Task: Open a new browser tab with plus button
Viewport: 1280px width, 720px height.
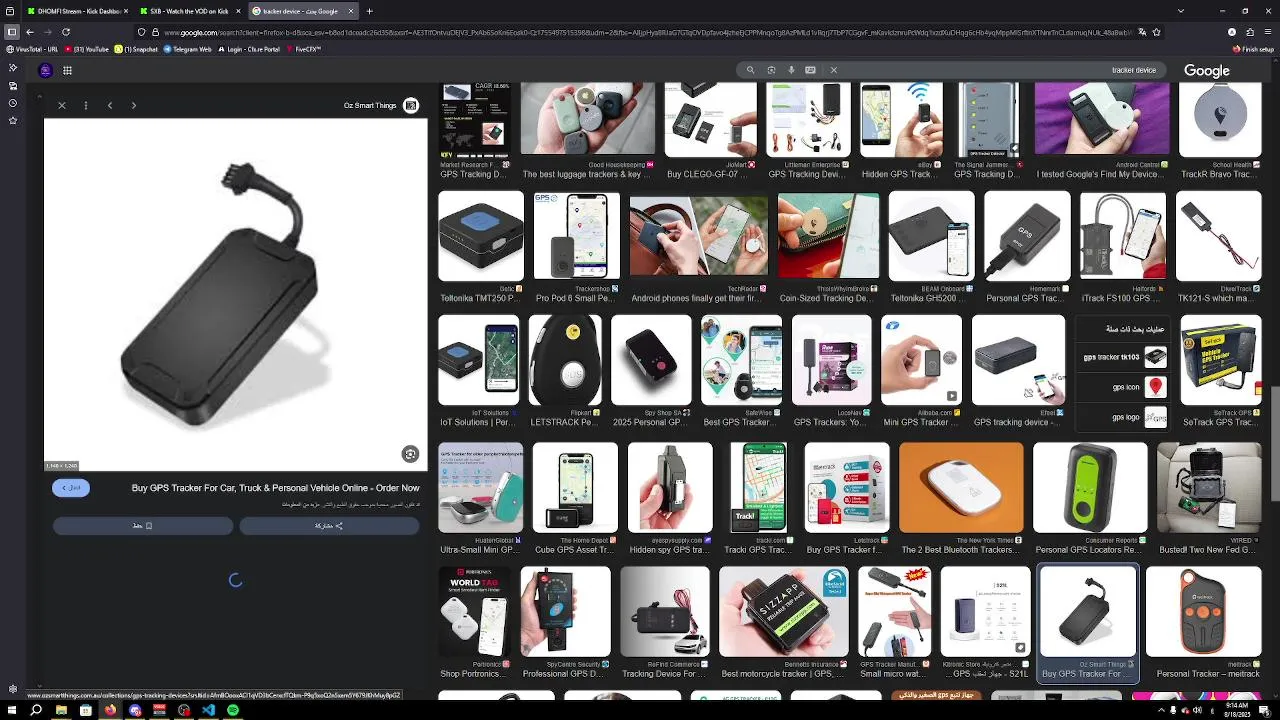Action: pyautogui.click(x=370, y=11)
